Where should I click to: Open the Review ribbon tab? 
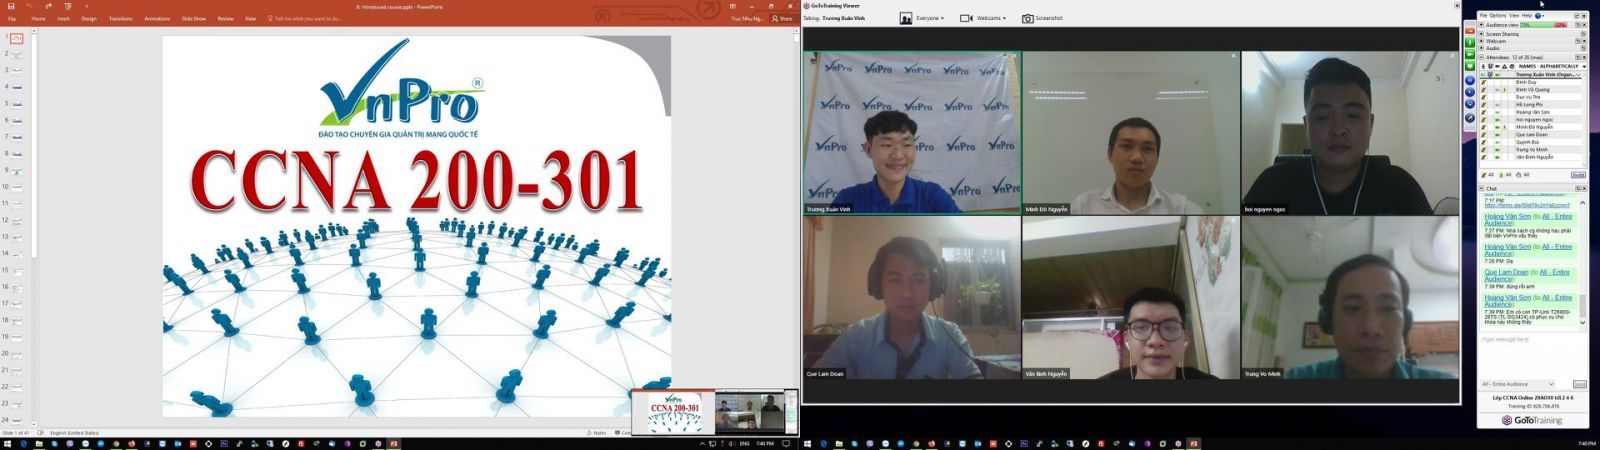(x=225, y=18)
